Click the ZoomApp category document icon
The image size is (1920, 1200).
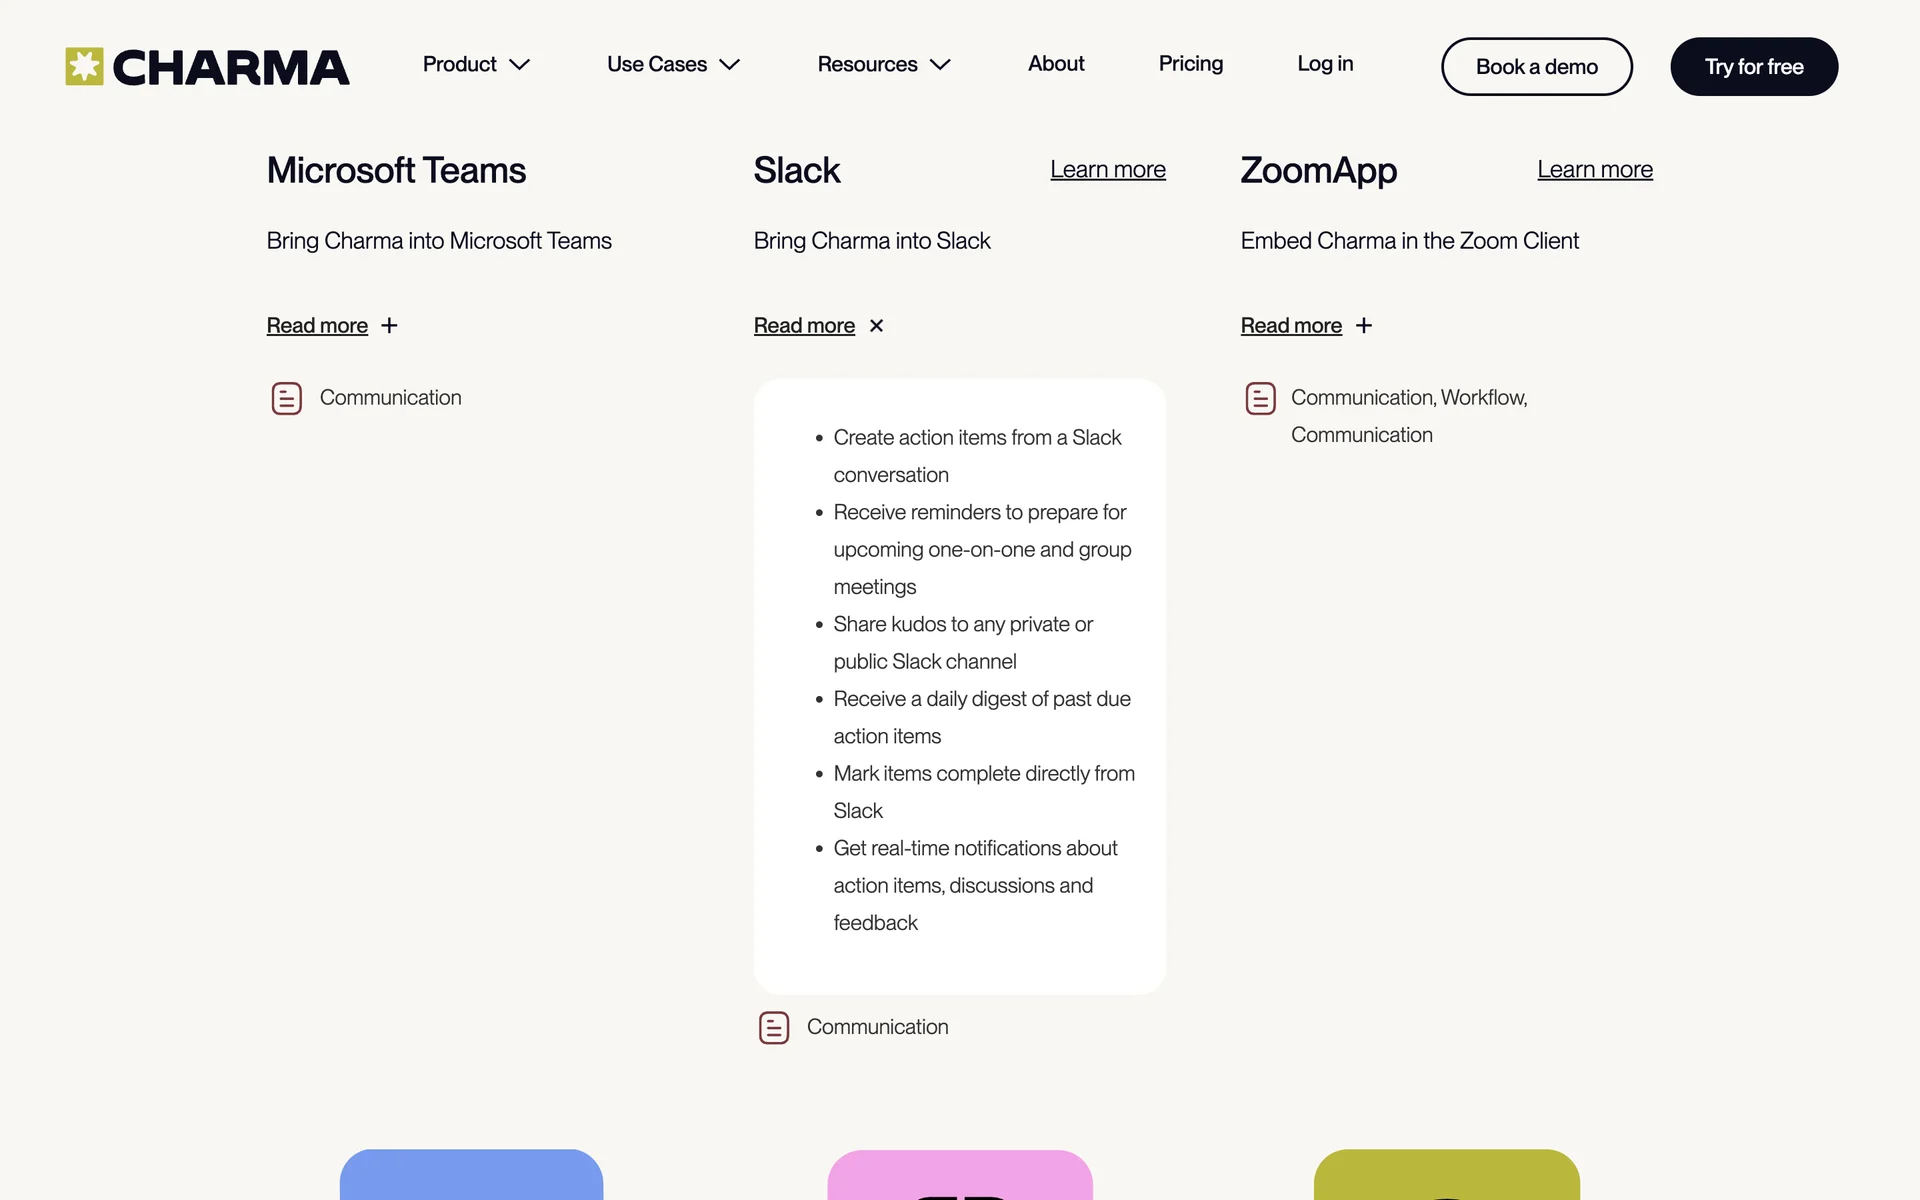[1260, 398]
